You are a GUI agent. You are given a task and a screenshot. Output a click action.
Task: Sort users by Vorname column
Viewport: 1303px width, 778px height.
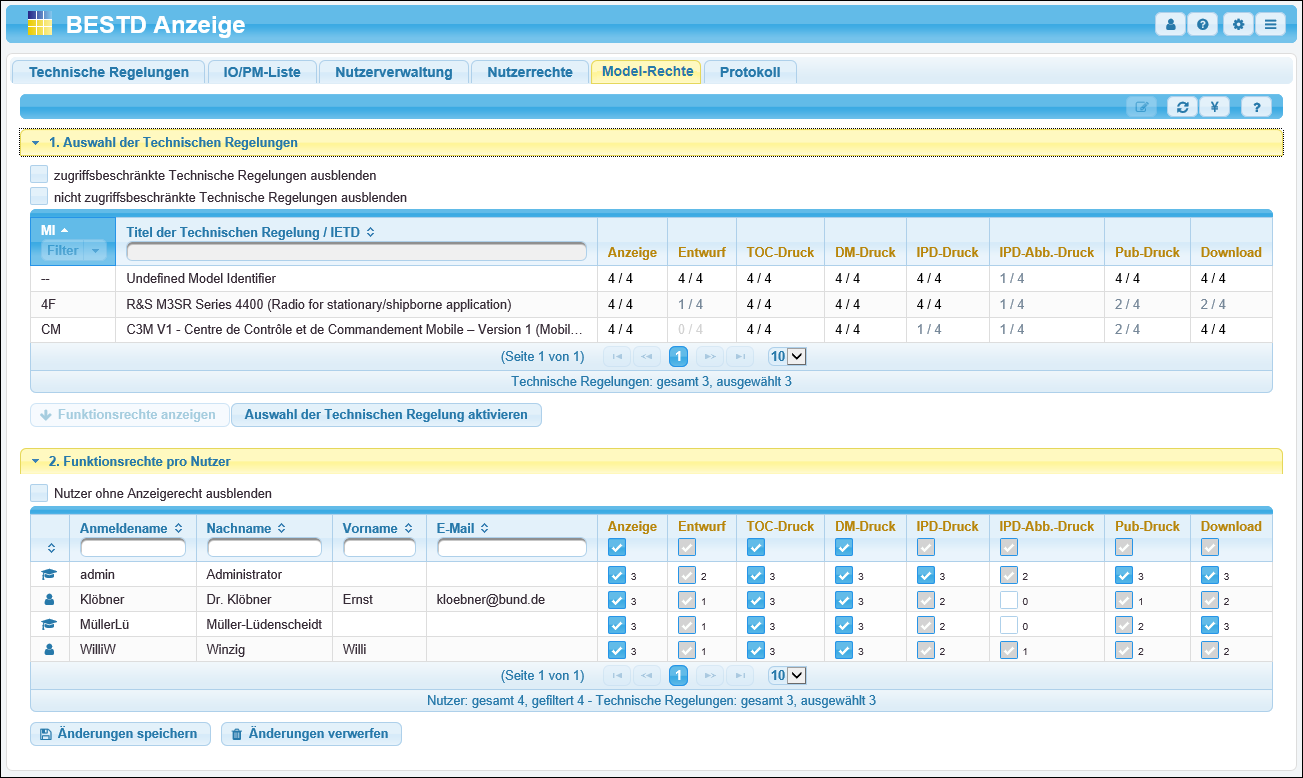coord(409,528)
